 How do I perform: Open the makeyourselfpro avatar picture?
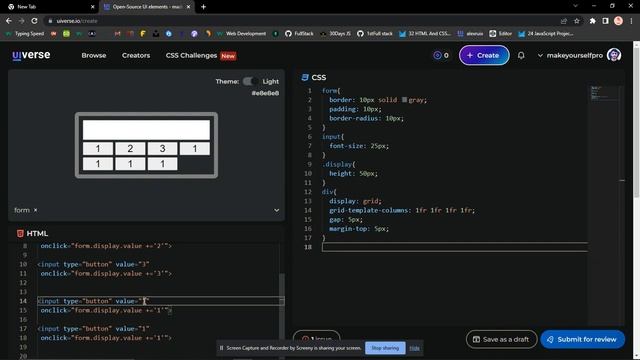(614, 55)
